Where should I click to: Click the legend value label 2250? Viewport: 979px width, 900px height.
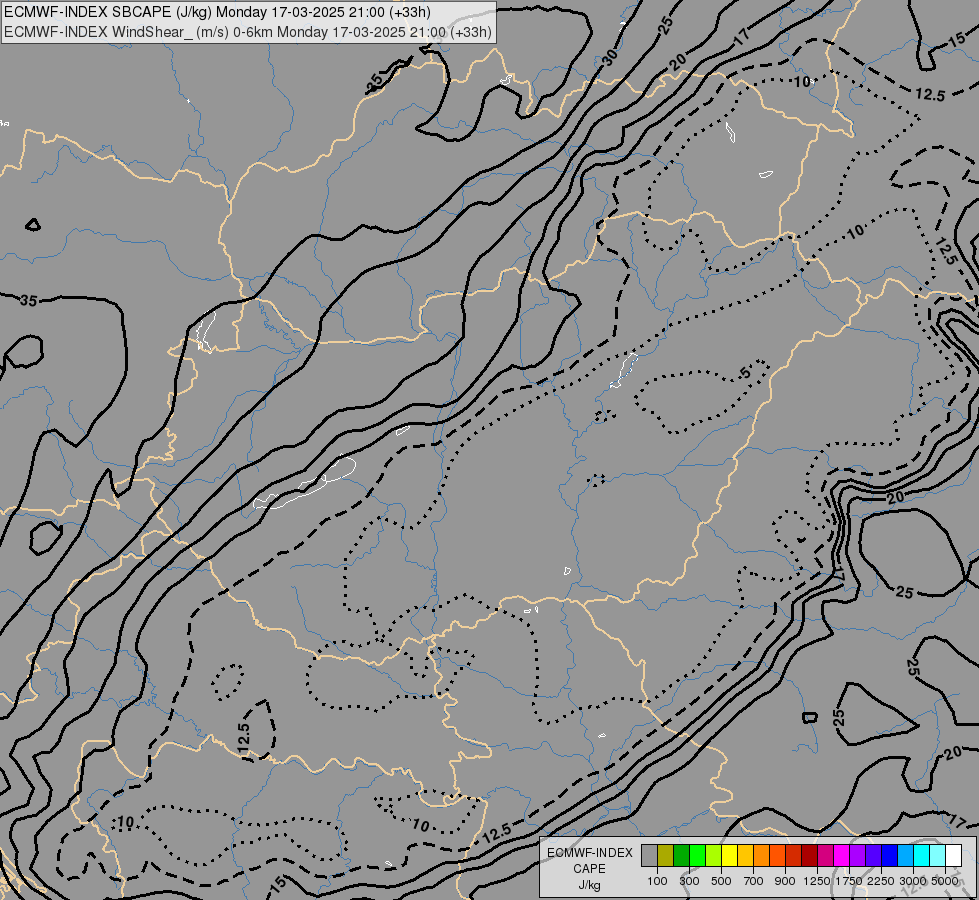coord(881,881)
